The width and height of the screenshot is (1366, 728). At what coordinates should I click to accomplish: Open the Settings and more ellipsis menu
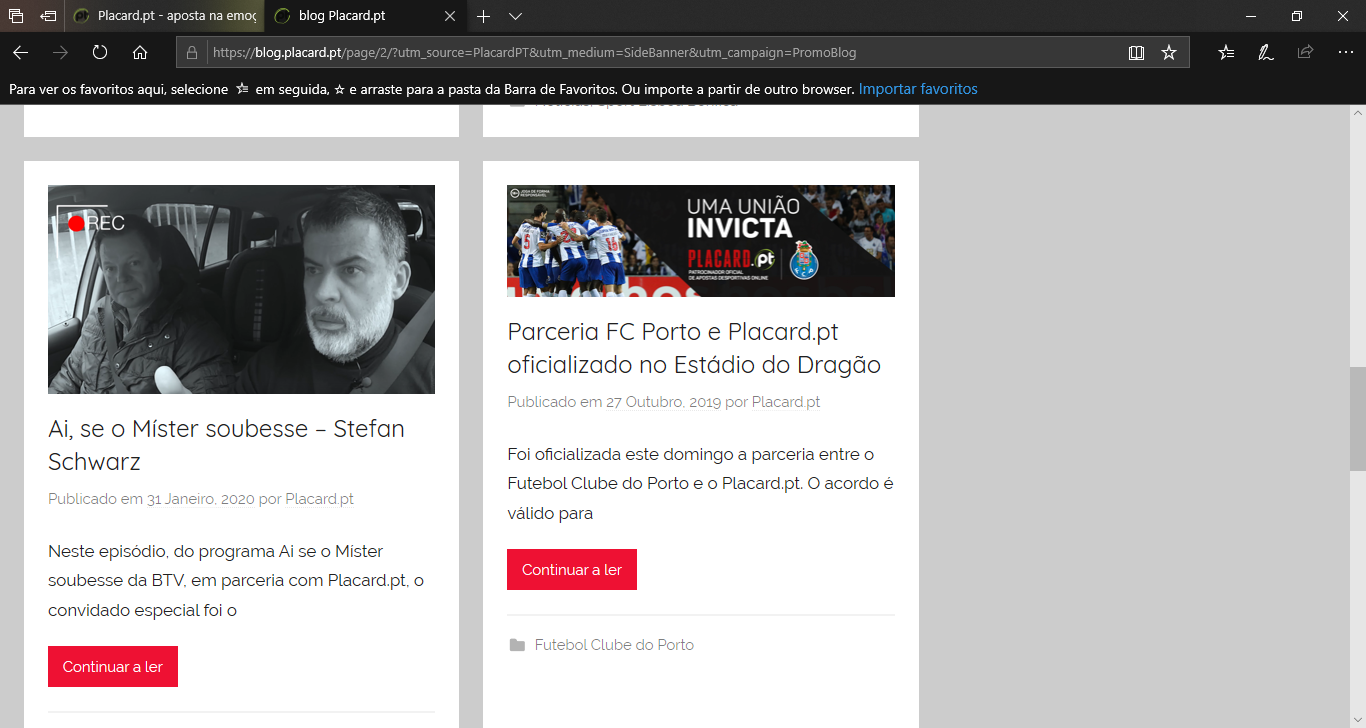click(x=1345, y=52)
